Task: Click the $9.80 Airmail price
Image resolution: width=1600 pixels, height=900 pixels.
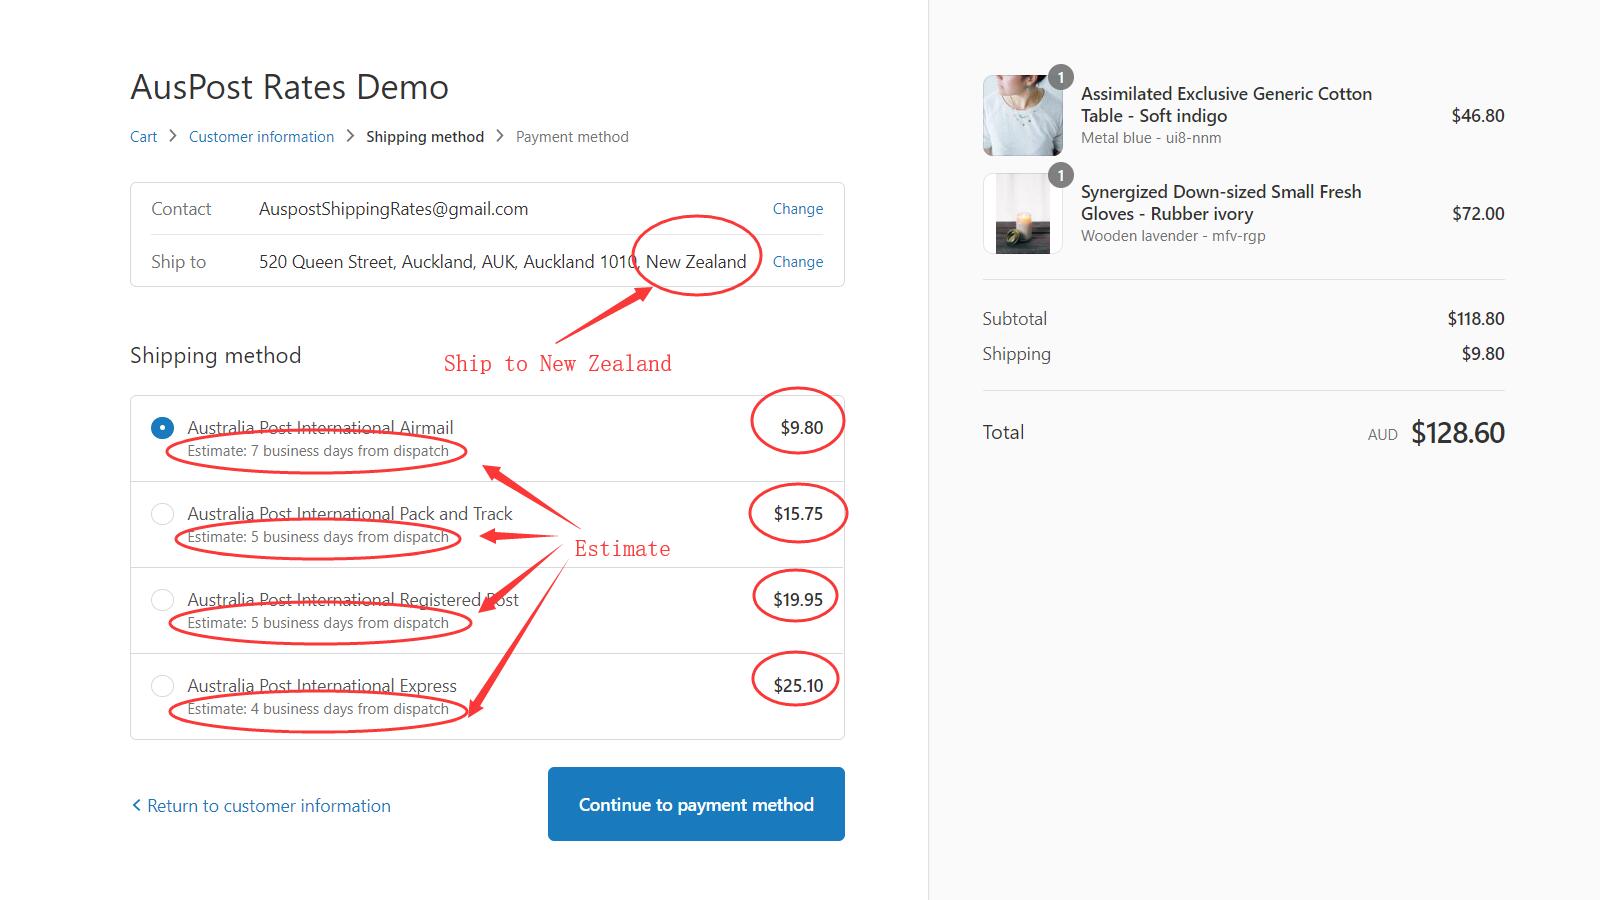Action: coord(802,428)
